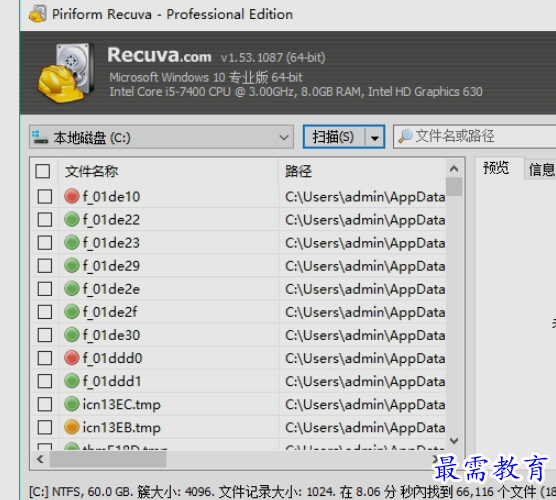This screenshot has width=556, height=500.
Task: Sort by 文件名称 column header
Action: click(x=169, y=171)
